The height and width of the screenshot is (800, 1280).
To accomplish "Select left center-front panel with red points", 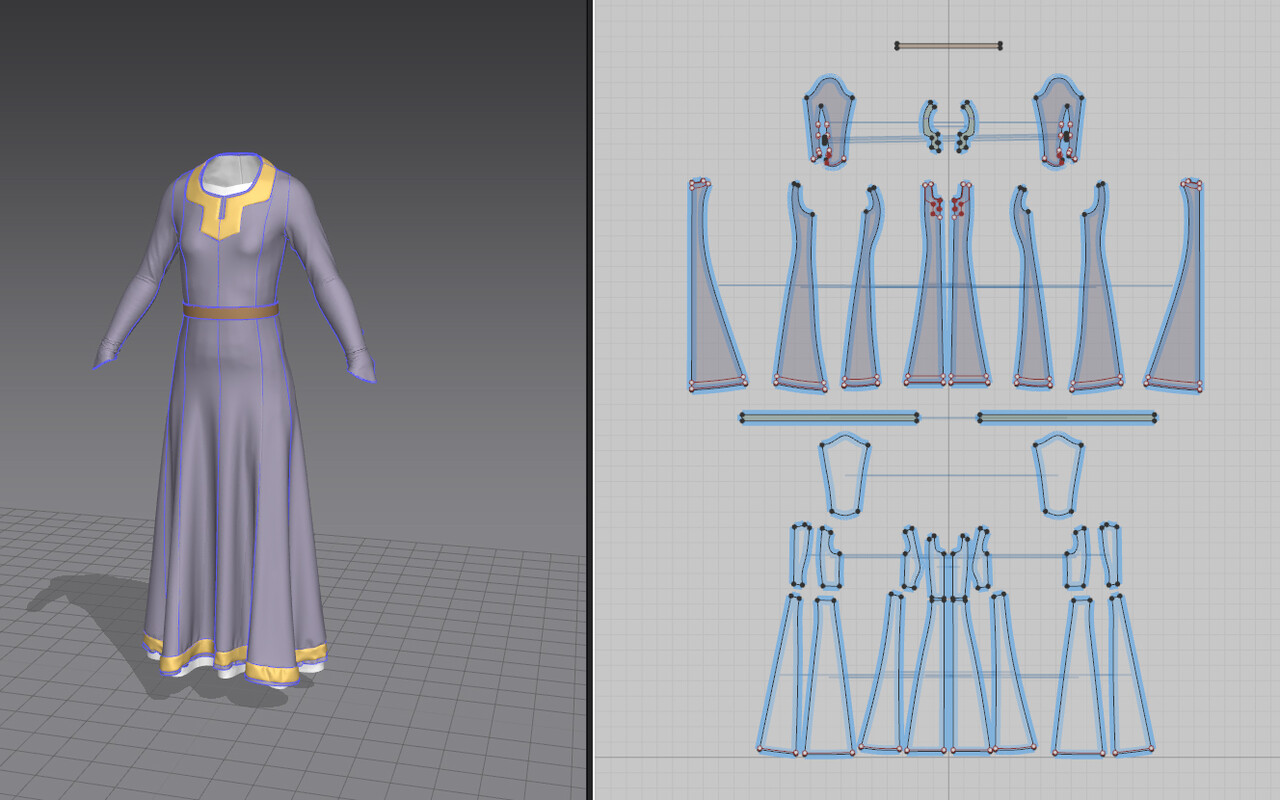I will 928,310.
